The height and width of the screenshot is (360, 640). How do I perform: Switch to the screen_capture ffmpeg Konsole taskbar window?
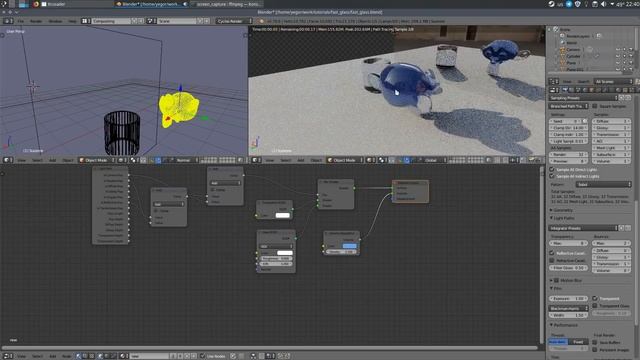tap(227, 4)
